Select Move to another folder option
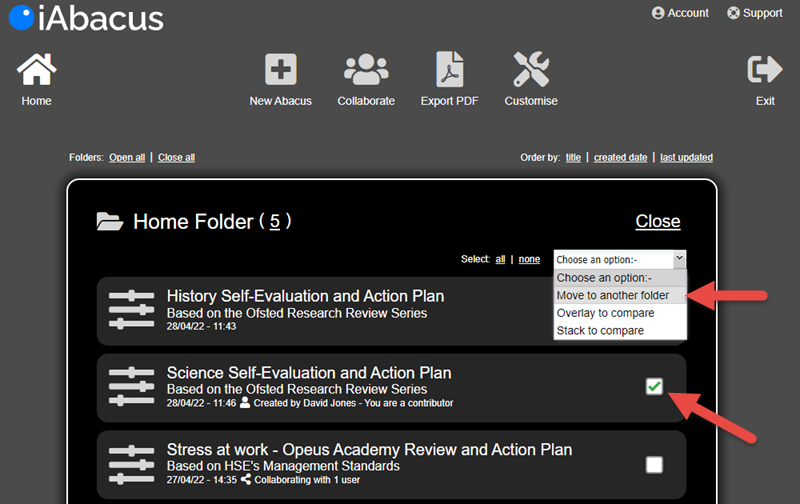 (x=613, y=295)
